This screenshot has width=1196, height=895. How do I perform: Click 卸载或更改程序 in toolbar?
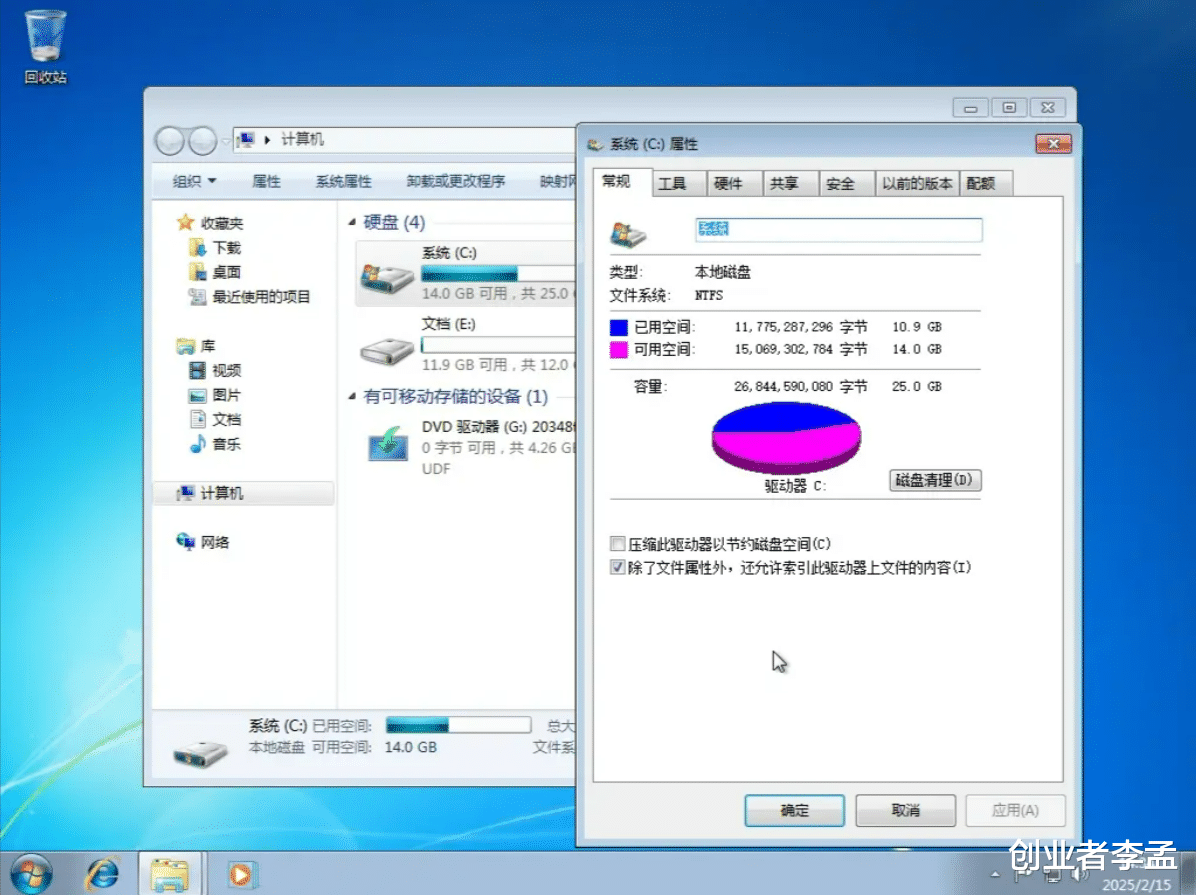pyautogui.click(x=455, y=181)
